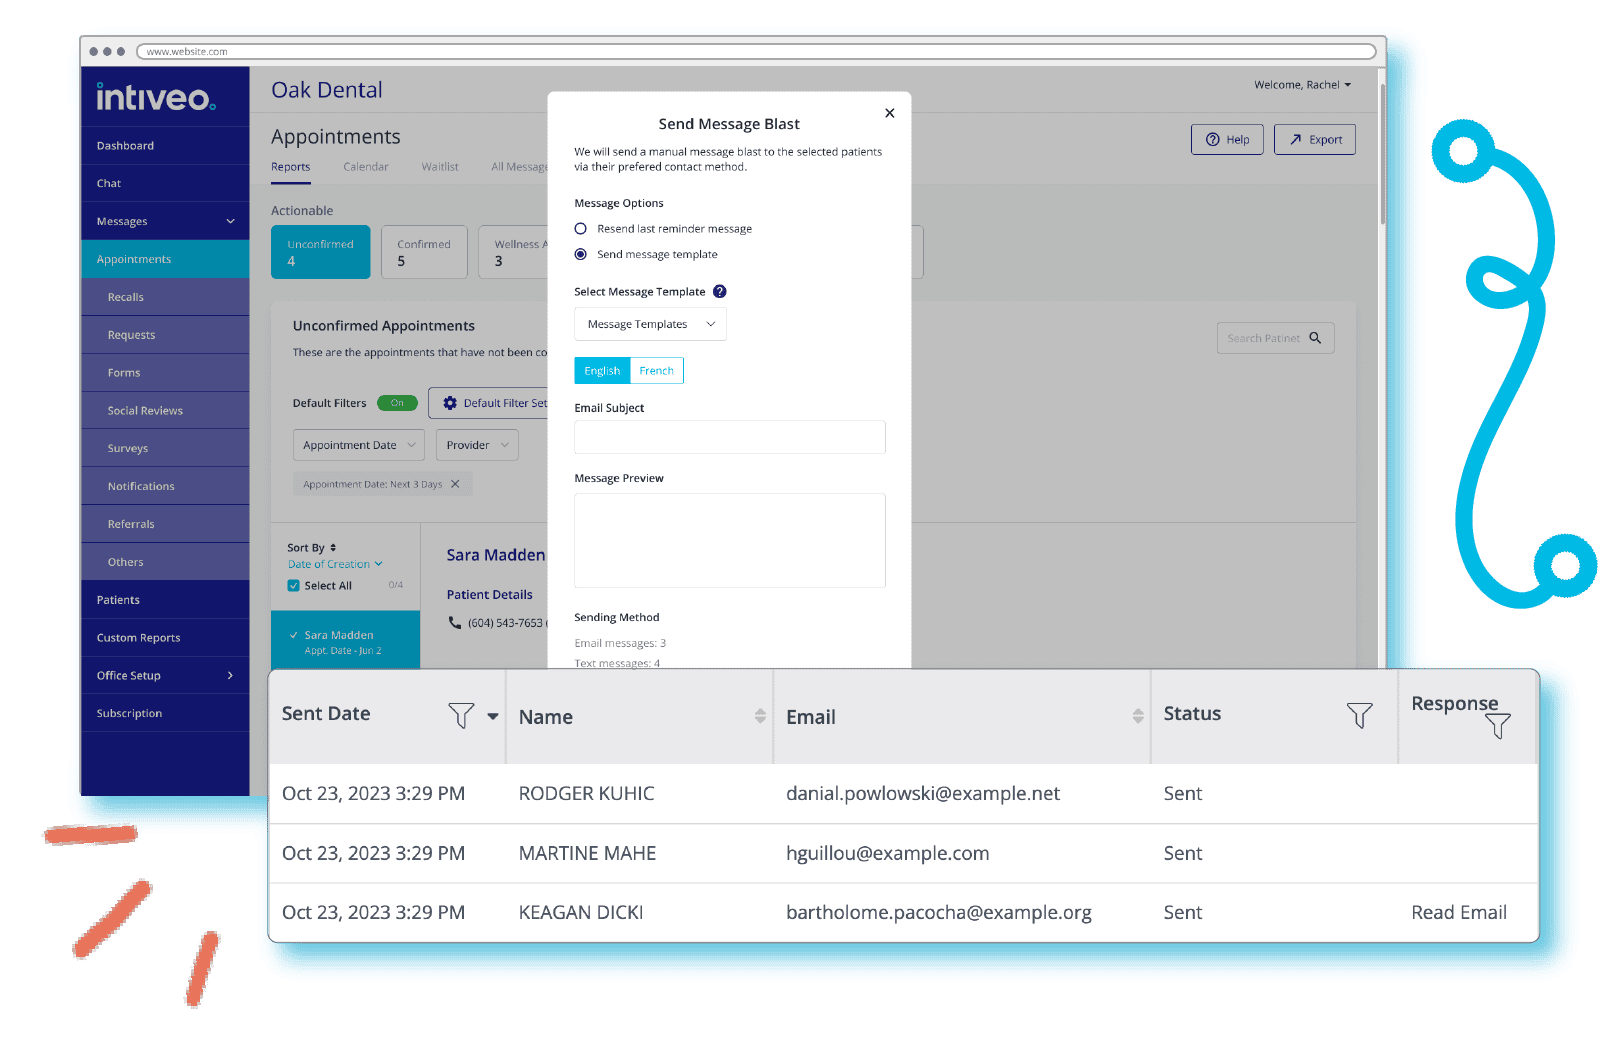Toggle the Default Filters On switch
This screenshot has height=1038, width=1619.
(397, 403)
